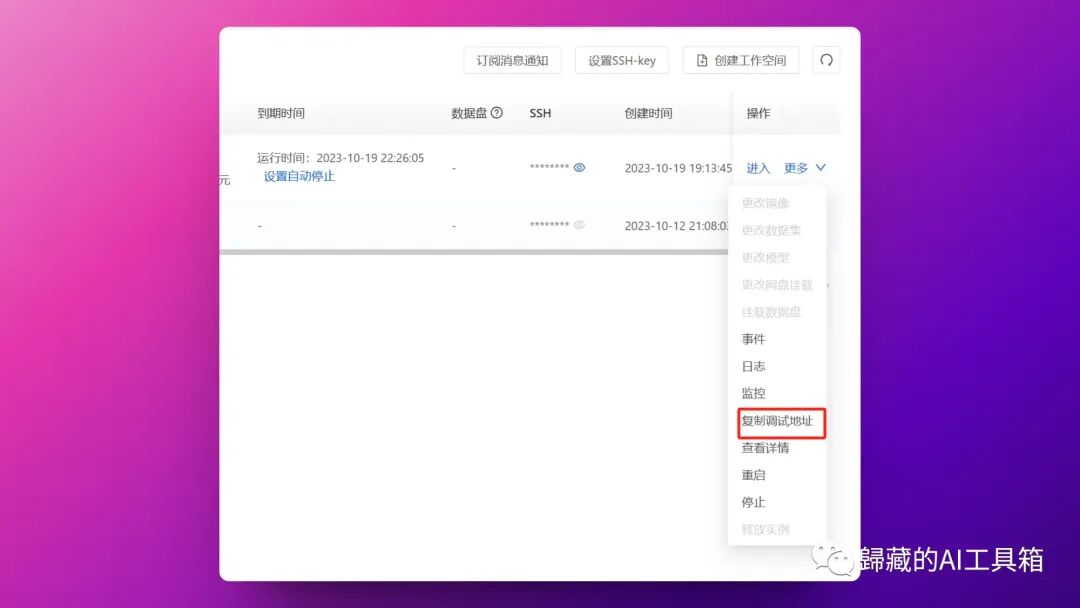Toggle SSH eye icon in 2023-10-12 row
Screen dimensions: 1080x608
[x=579, y=224]
